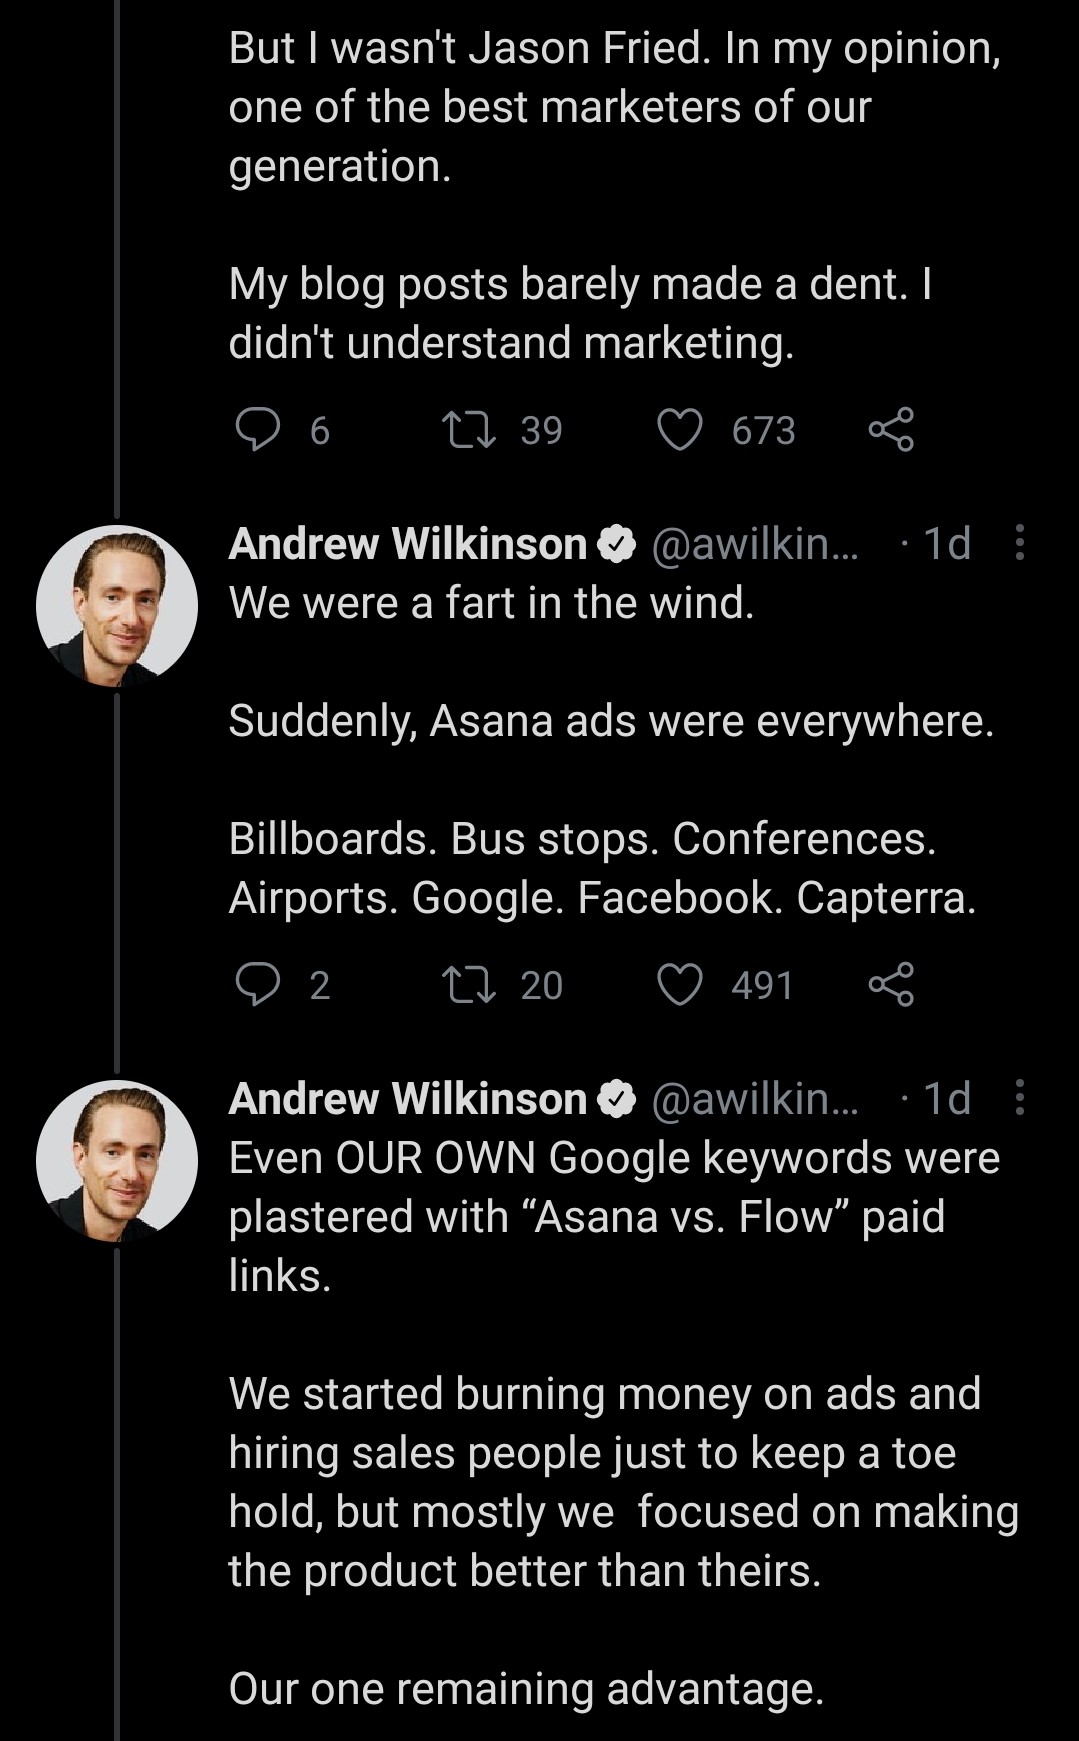Image resolution: width=1079 pixels, height=1741 pixels.
Task: Open more options on "Asana vs. Flow" tweet
Action: click(x=1019, y=1098)
